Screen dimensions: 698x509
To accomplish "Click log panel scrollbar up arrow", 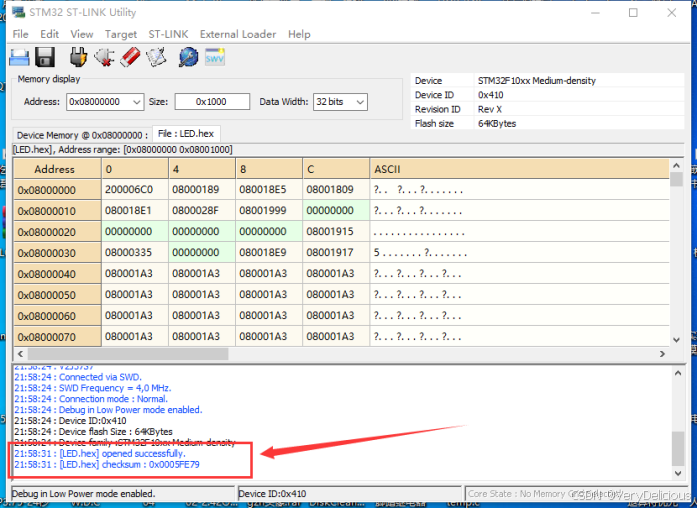I will 678,373.
